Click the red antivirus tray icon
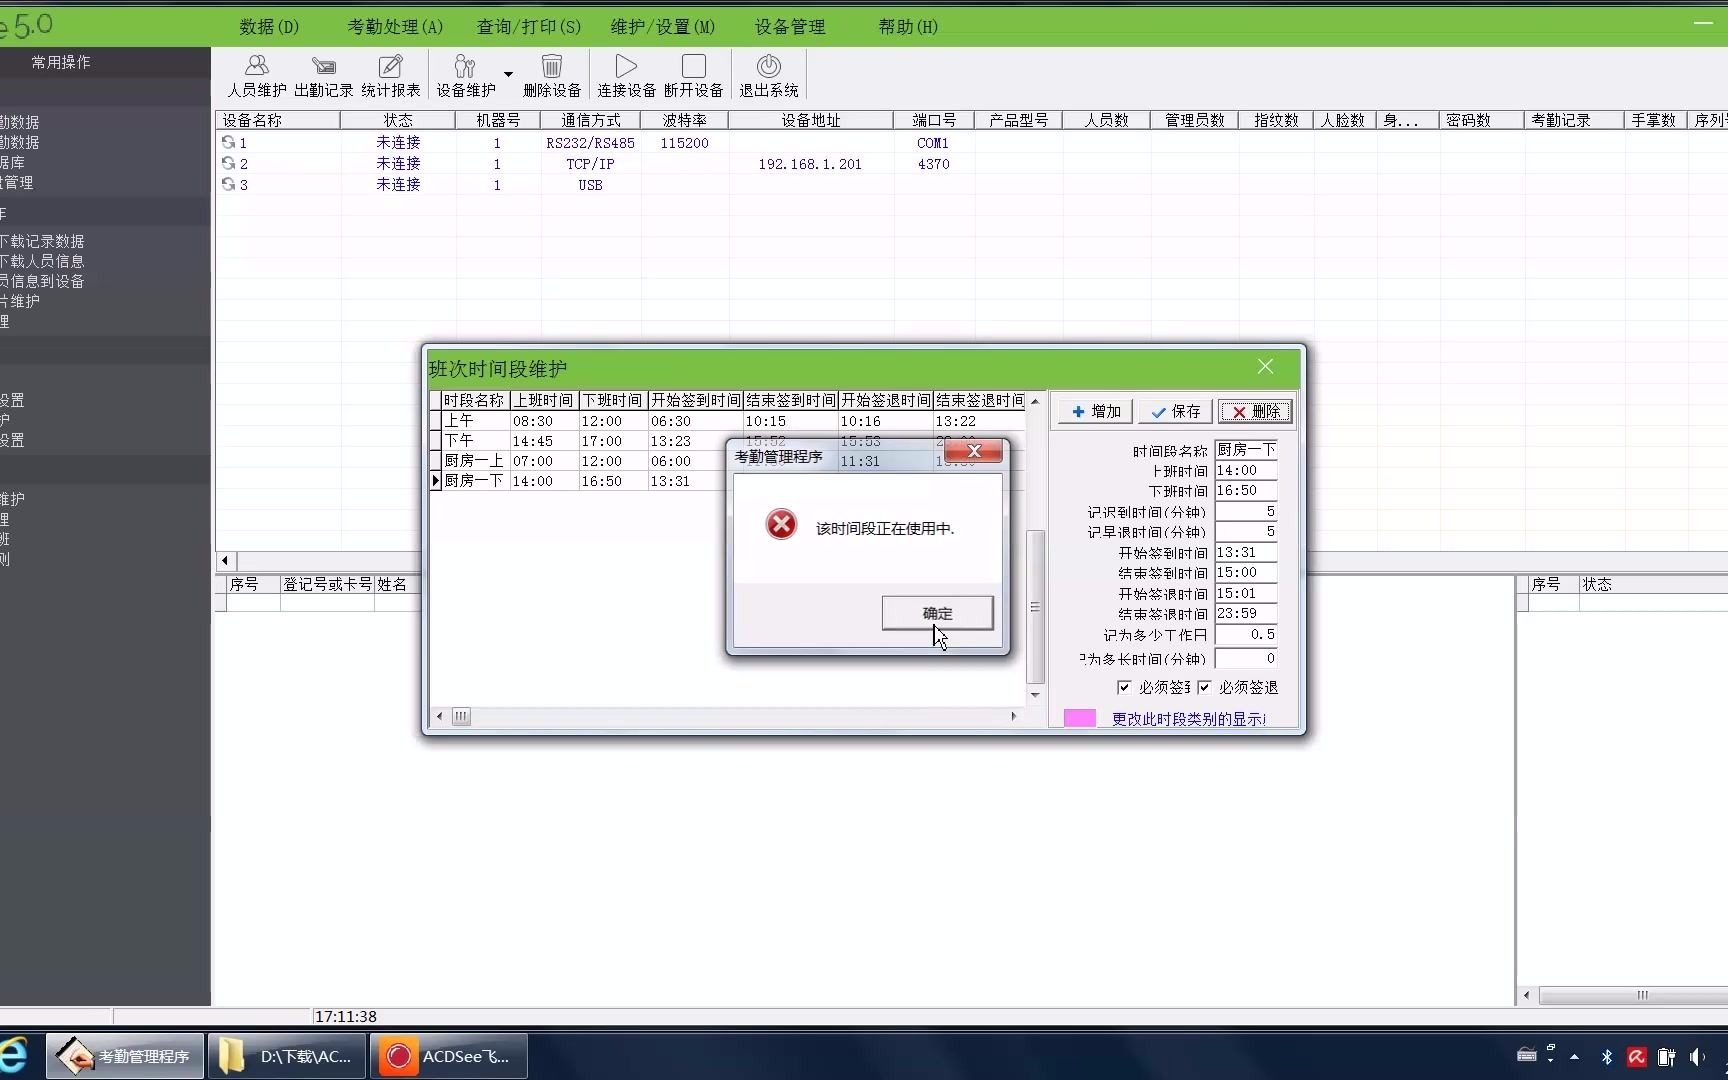1728x1080 pixels. tap(1637, 1057)
